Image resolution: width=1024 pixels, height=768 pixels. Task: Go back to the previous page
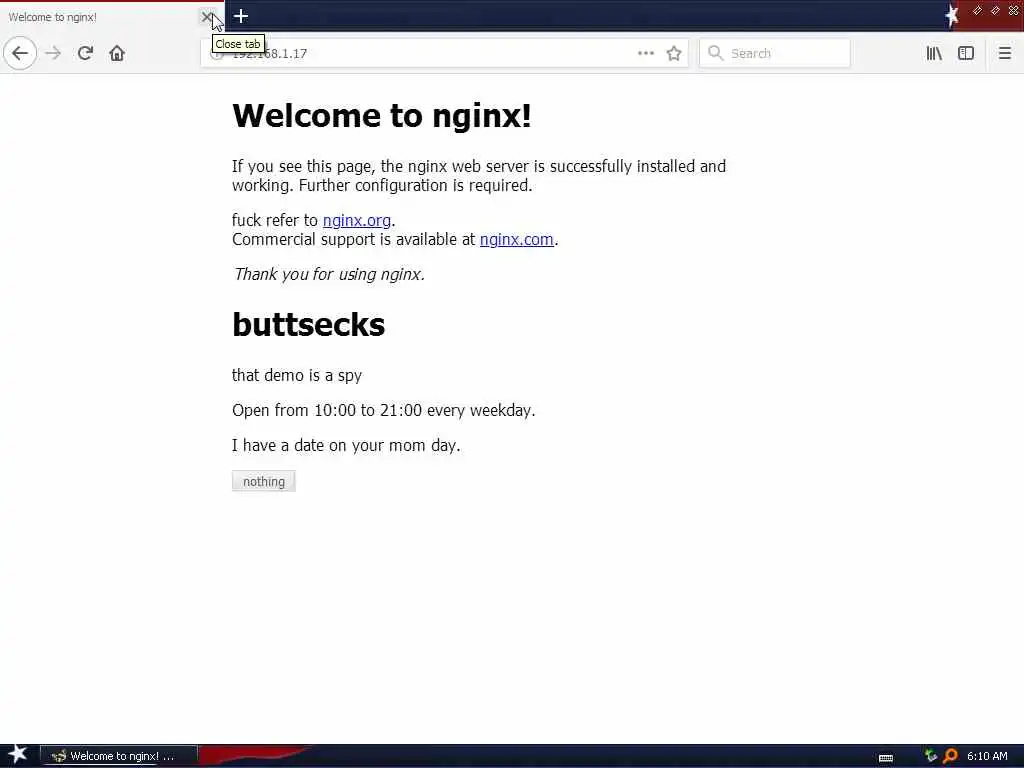tap(20, 53)
